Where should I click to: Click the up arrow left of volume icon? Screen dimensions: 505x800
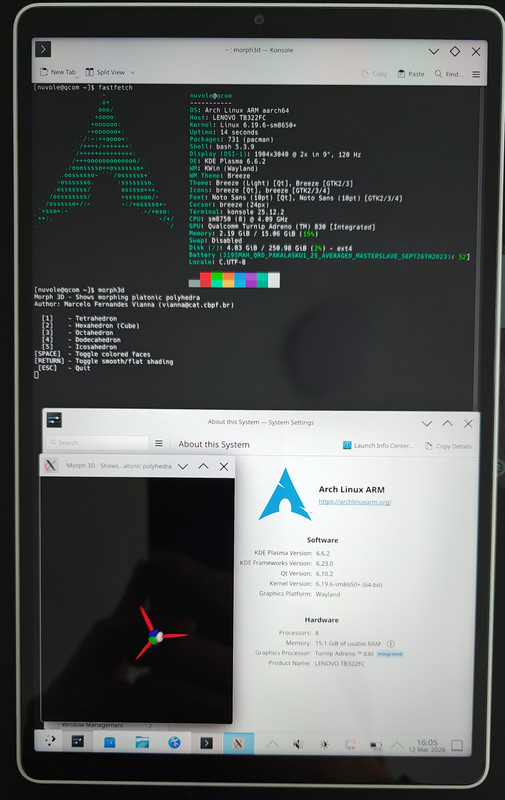[273, 744]
